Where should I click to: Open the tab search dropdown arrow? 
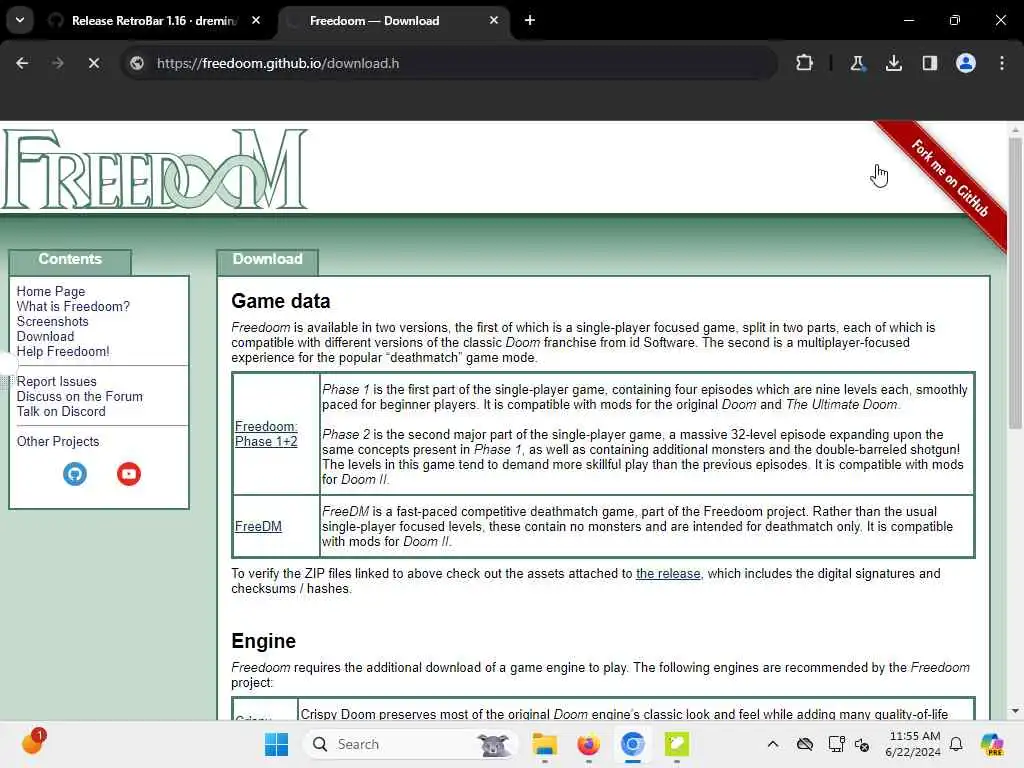point(20,20)
